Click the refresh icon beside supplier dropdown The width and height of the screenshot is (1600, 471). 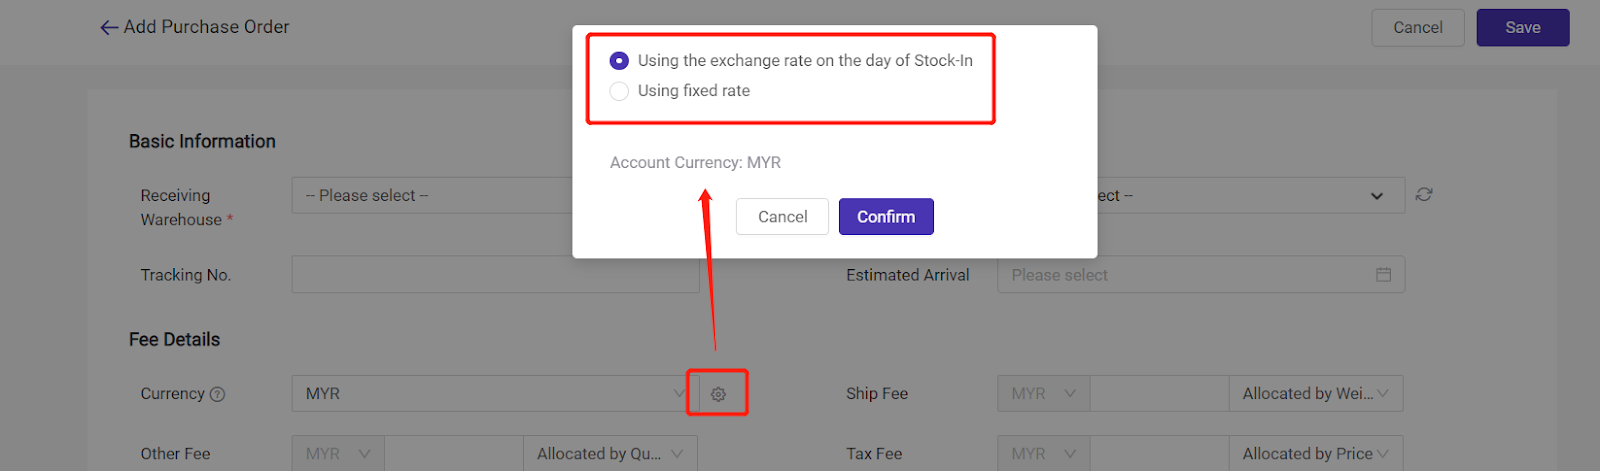click(x=1424, y=195)
